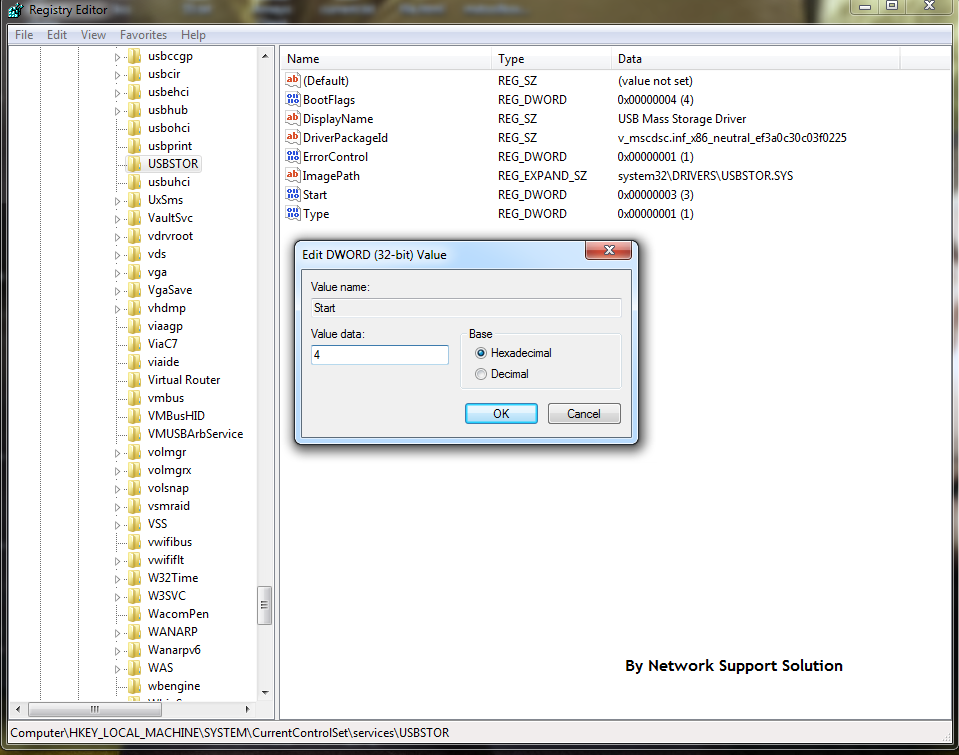The width and height of the screenshot is (959, 755).
Task: Click inside the Value data field
Action: pyautogui.click(x=379, y=355)
